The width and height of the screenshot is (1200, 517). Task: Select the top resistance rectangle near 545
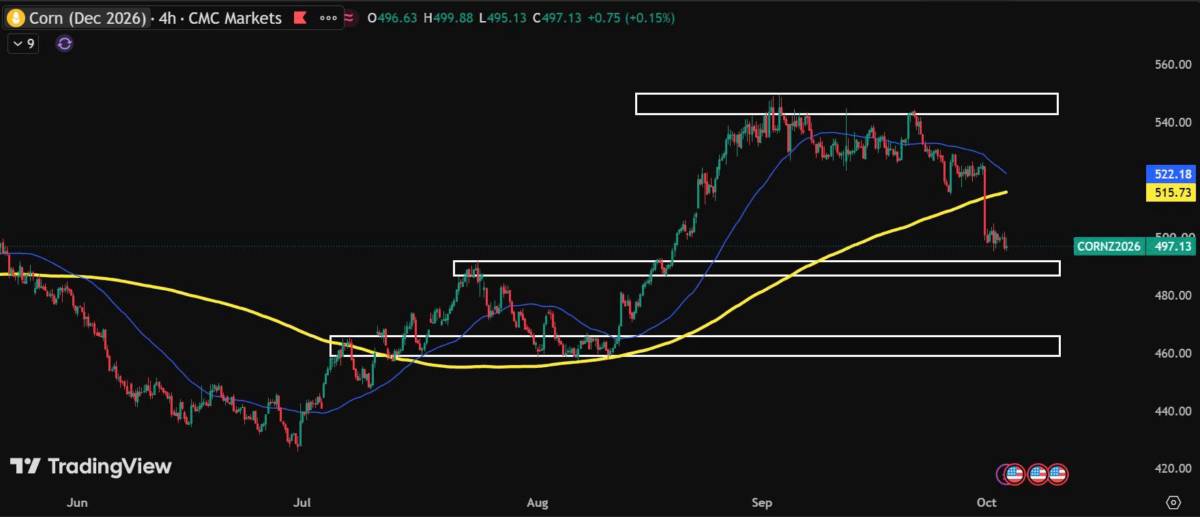846,104
